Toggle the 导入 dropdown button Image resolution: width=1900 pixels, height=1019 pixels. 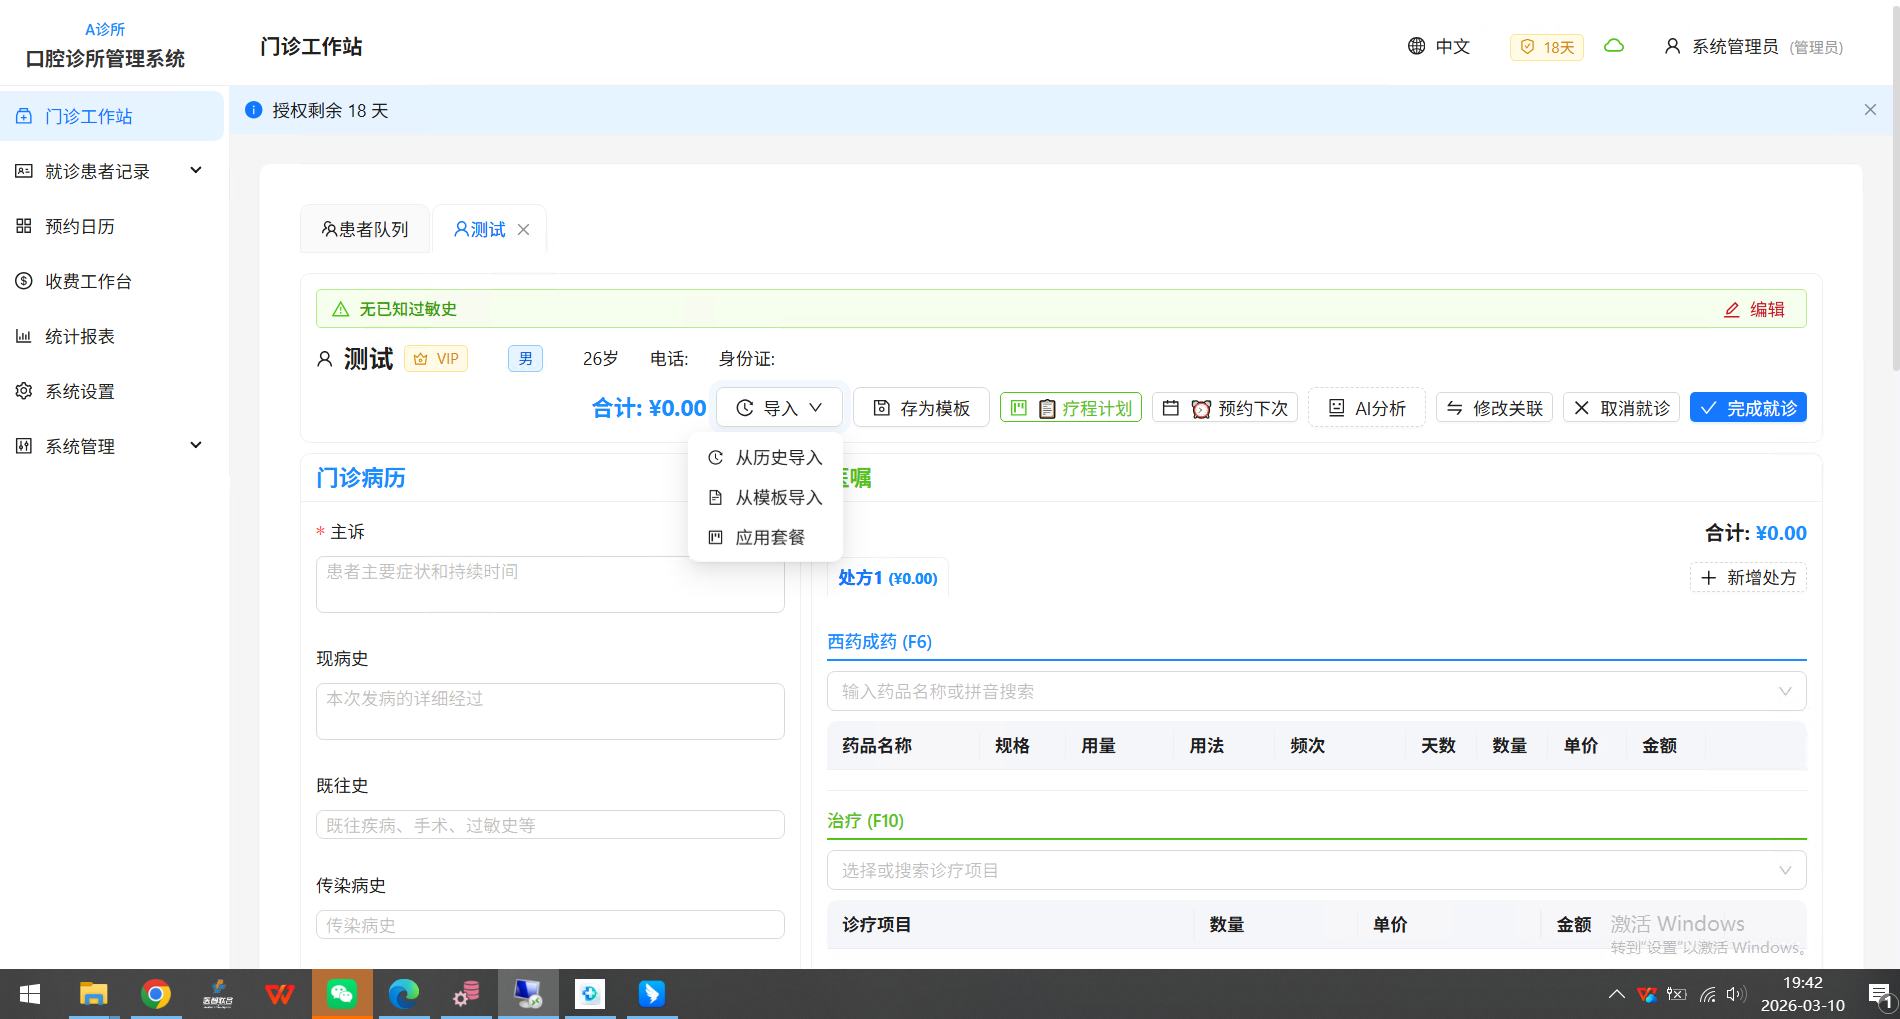[779, 408]
